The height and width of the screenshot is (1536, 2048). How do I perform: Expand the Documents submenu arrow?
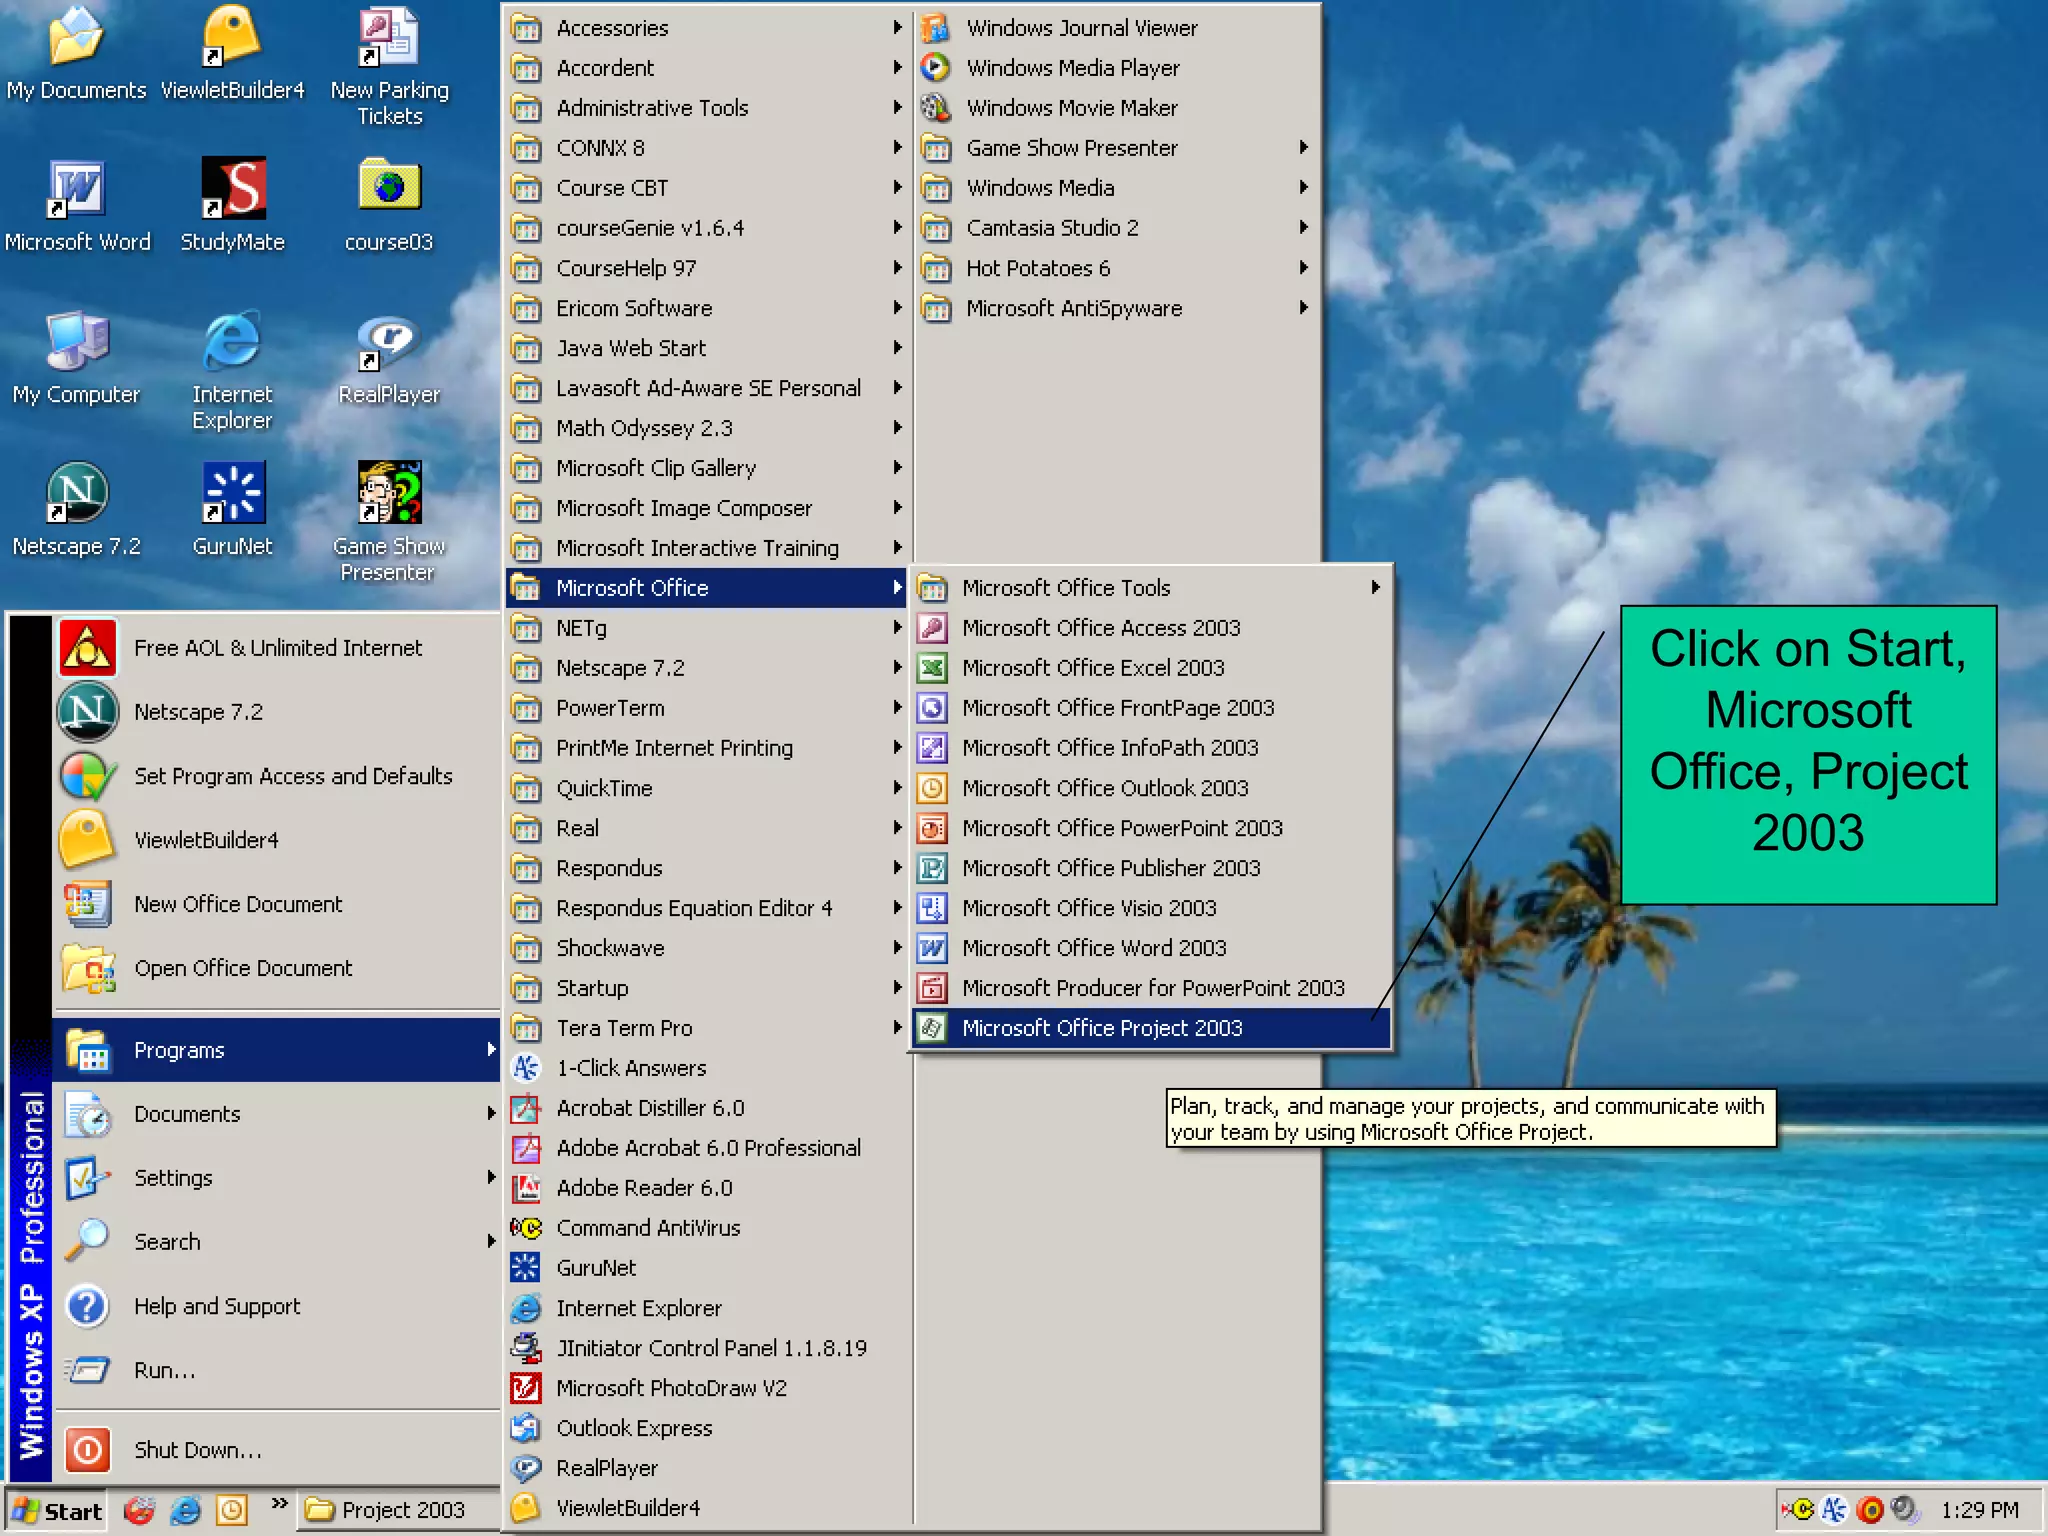[x=491, y=1114]
